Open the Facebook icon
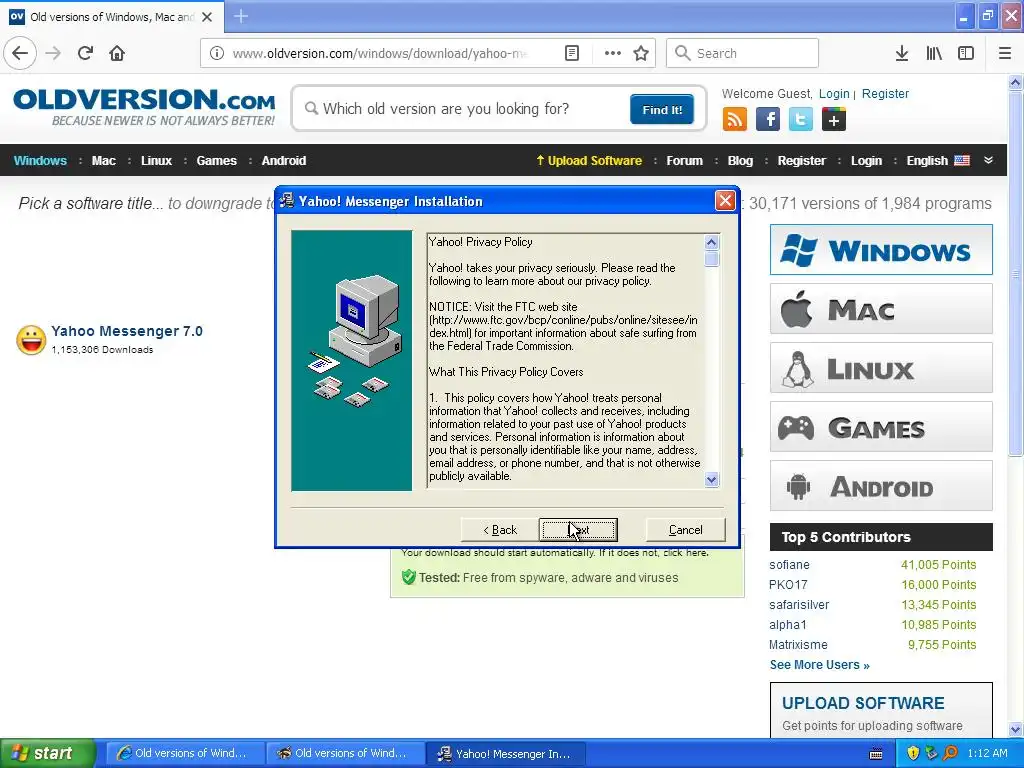The image size is (1024, 768). 768,120
